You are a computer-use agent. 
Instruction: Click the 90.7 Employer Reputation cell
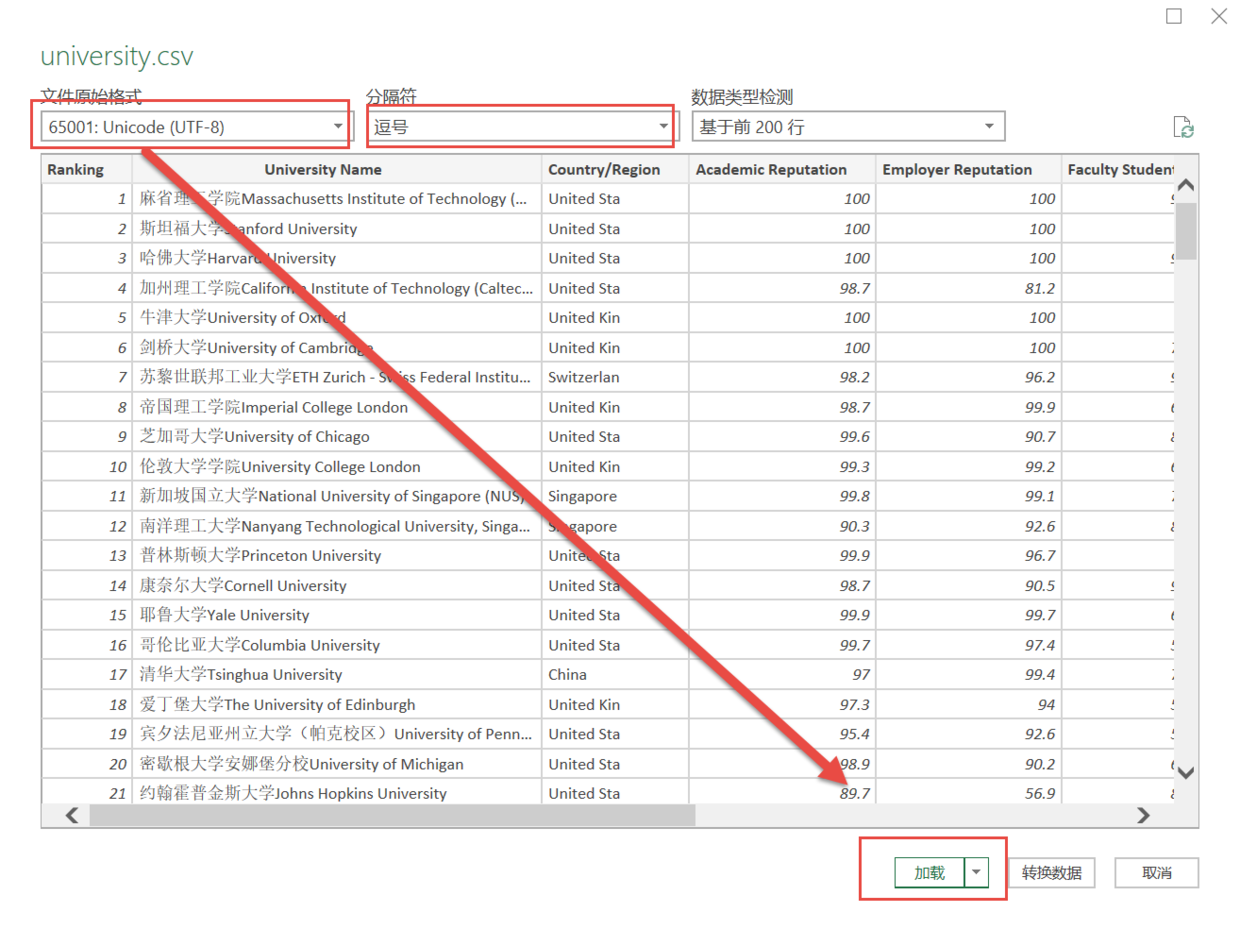pos(969,437)
